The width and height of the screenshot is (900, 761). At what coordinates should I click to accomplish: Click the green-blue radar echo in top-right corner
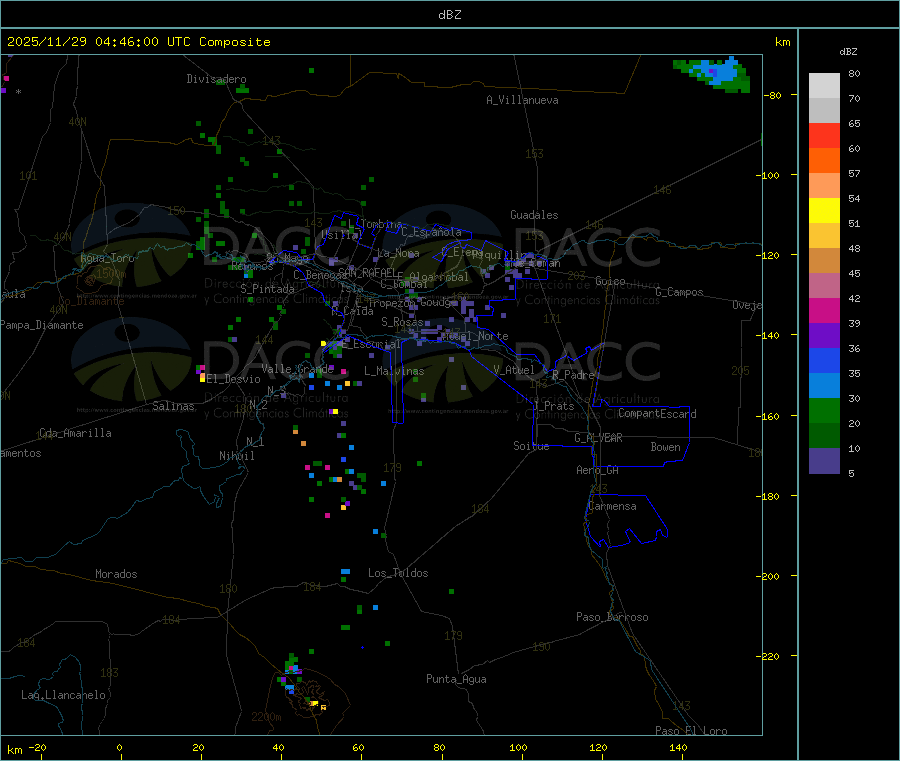717,74
